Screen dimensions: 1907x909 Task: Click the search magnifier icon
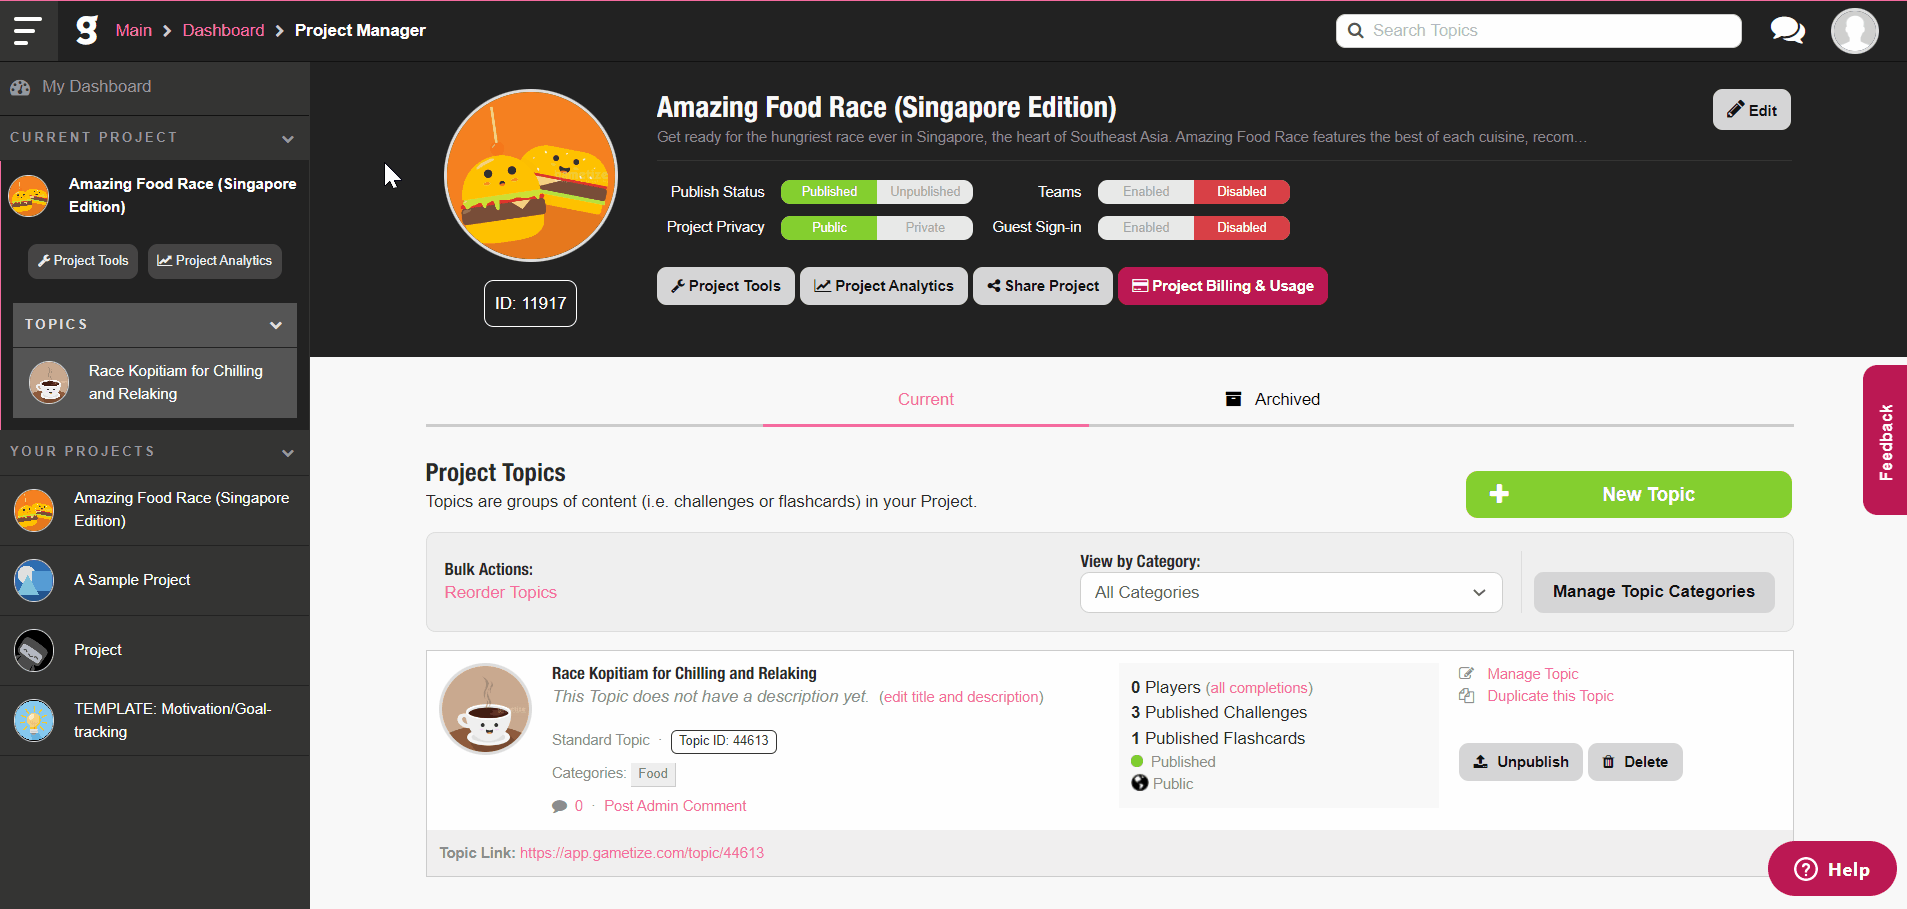[1355, 30]
